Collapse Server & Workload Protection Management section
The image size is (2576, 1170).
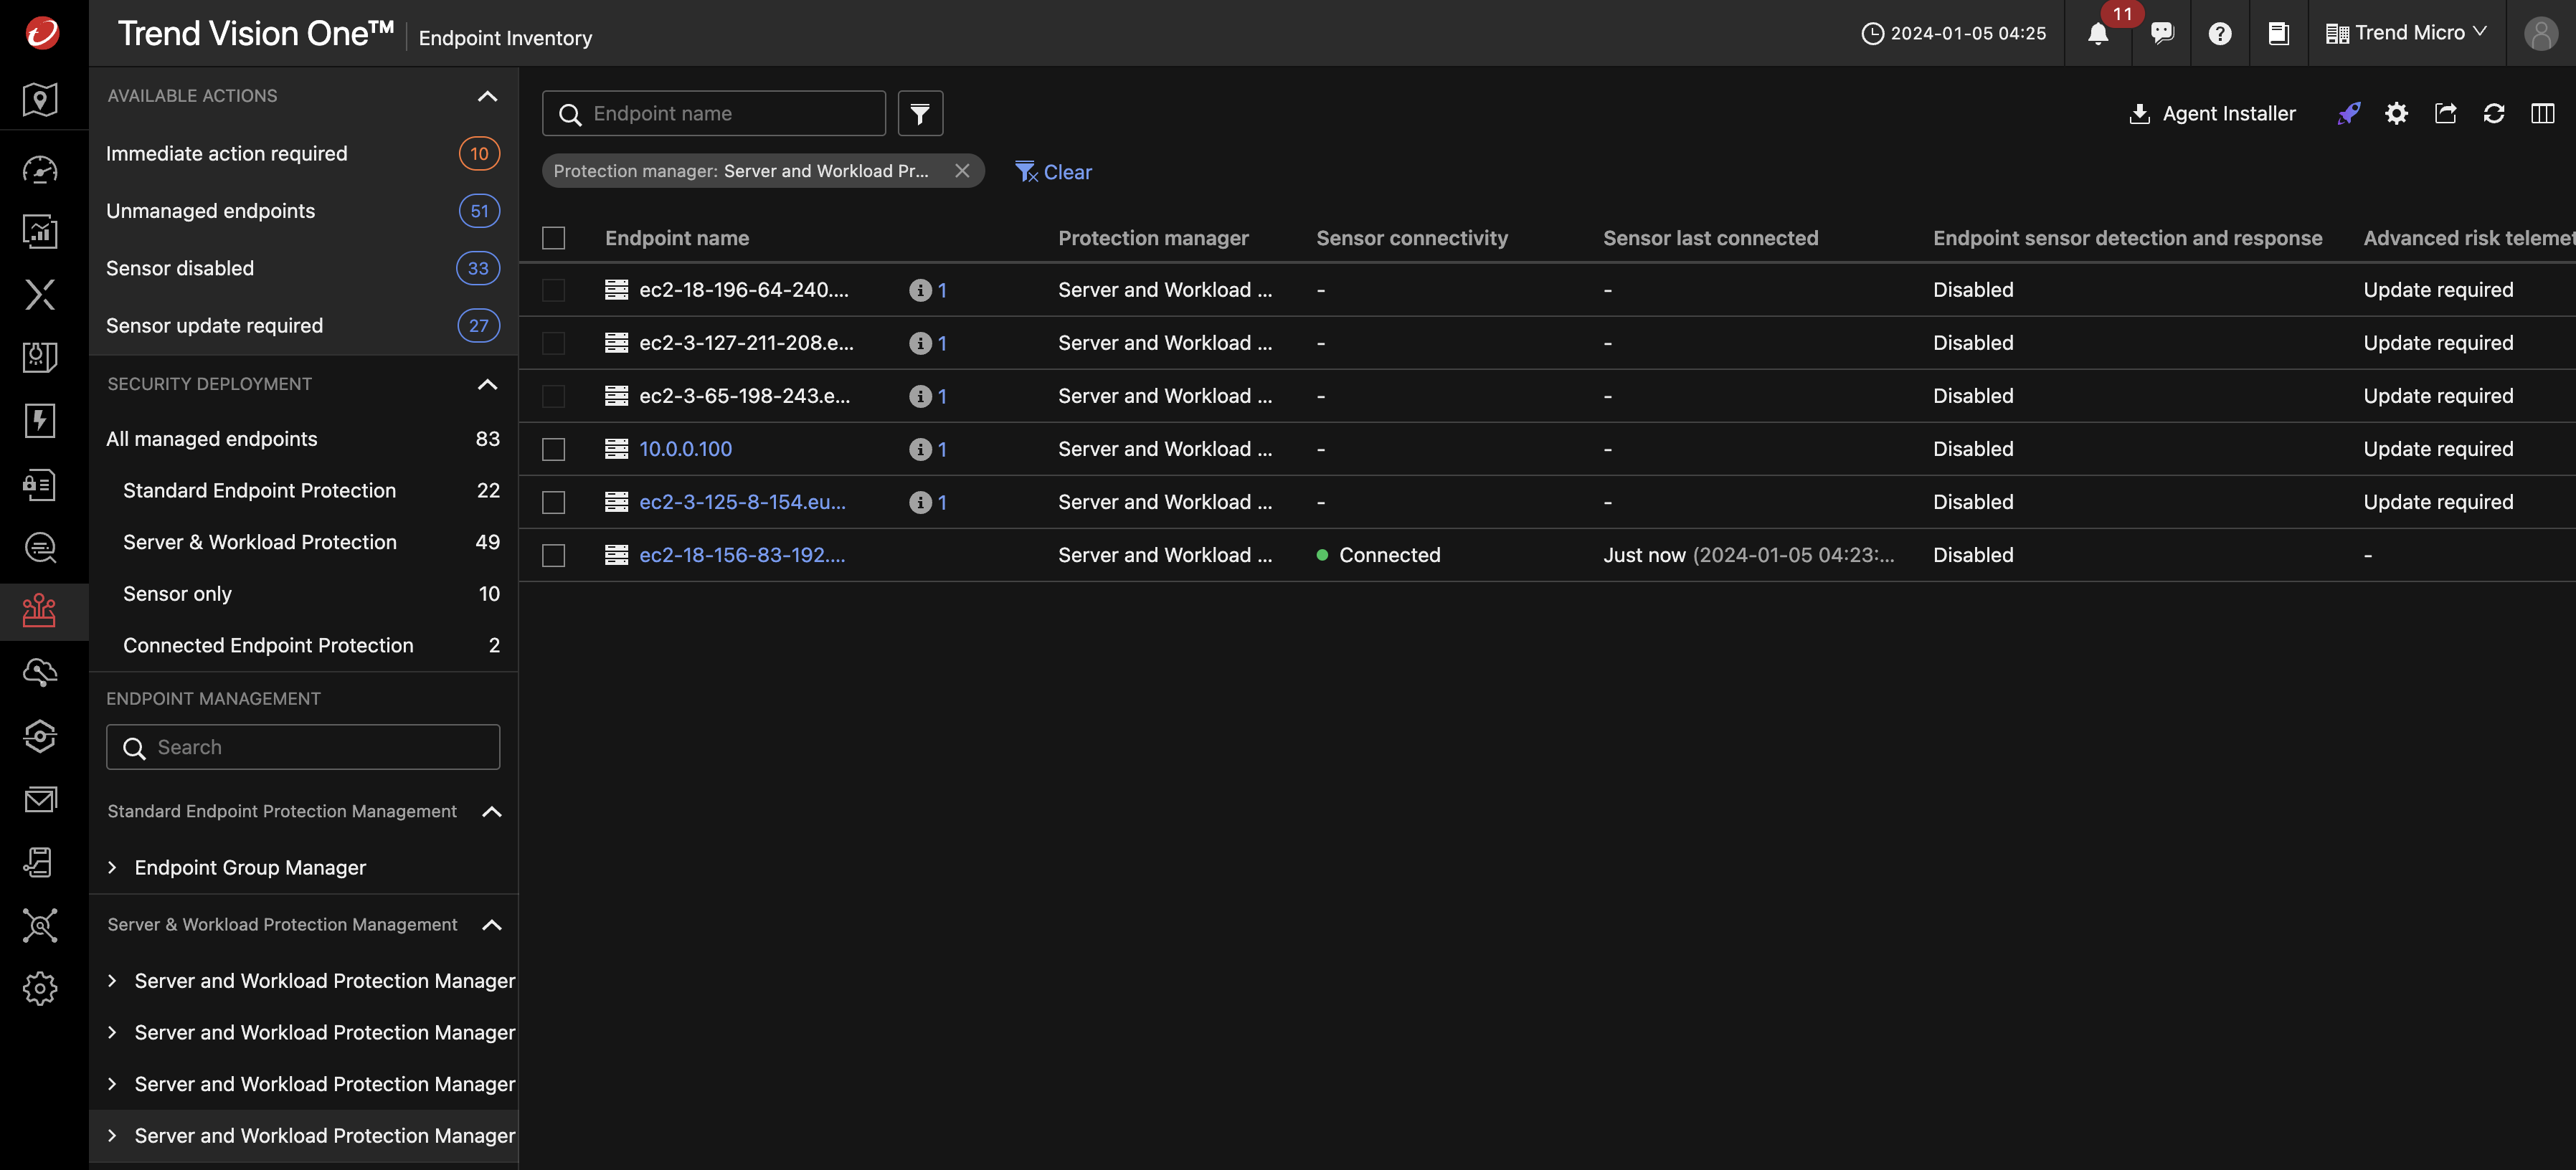coord(491,925)
